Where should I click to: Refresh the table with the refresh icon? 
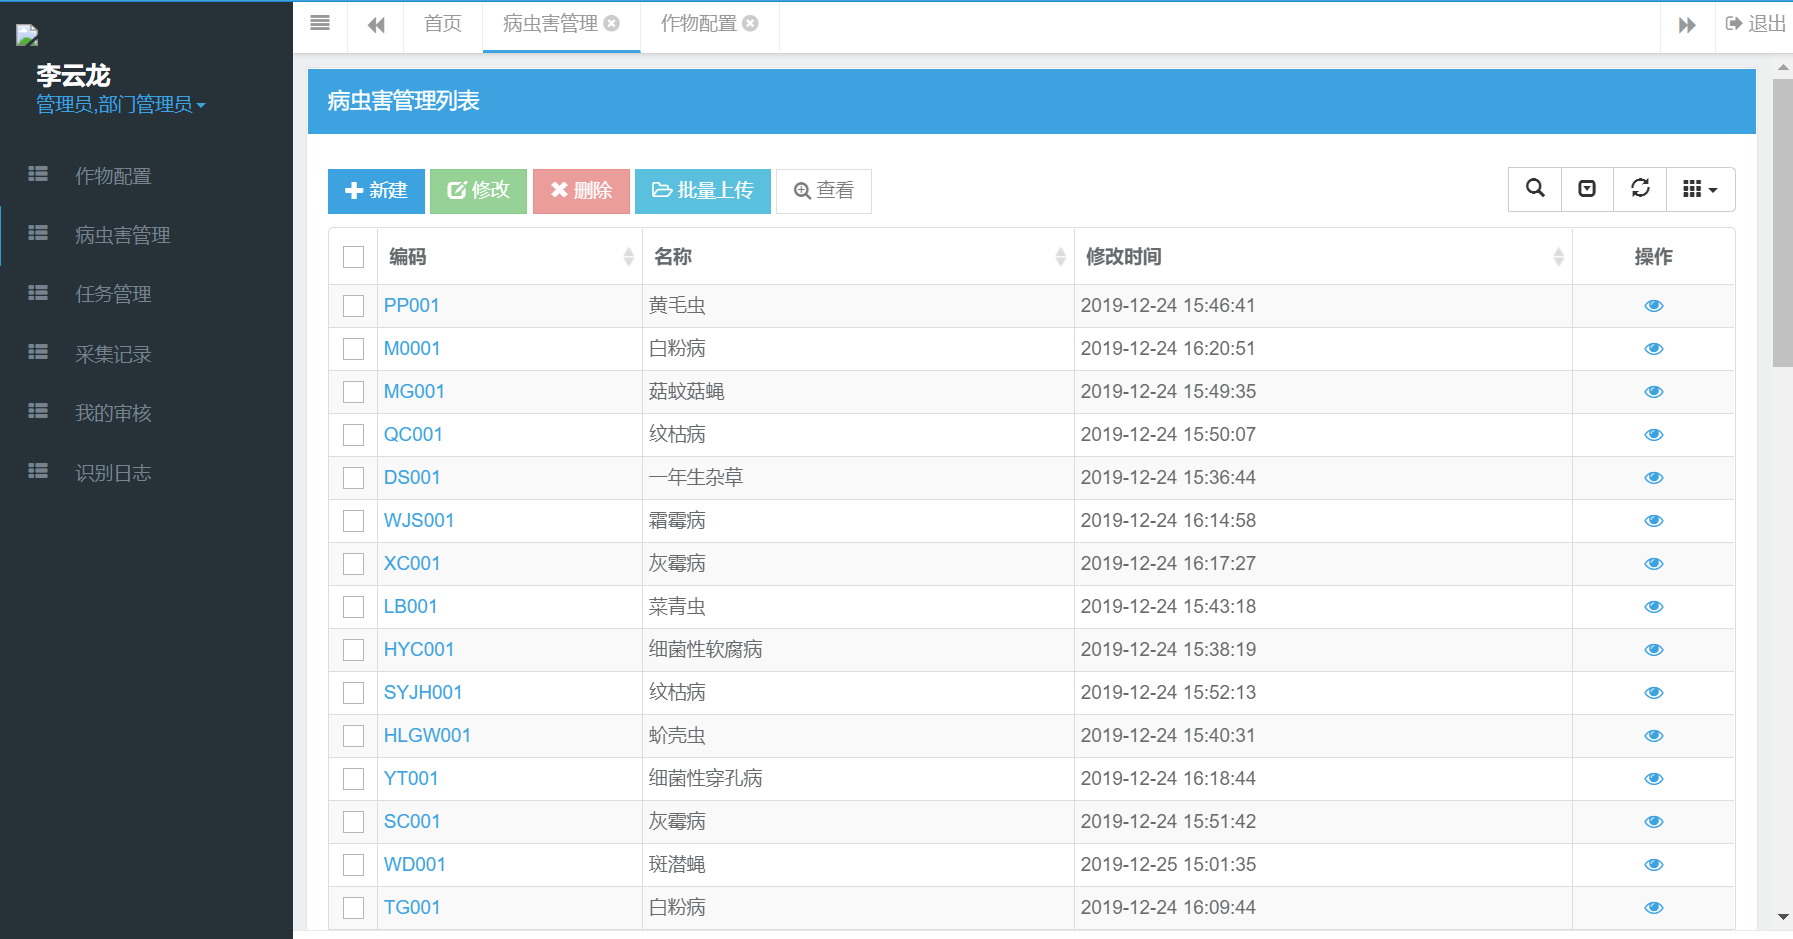pyautogui.click(x=1640, y=189)
